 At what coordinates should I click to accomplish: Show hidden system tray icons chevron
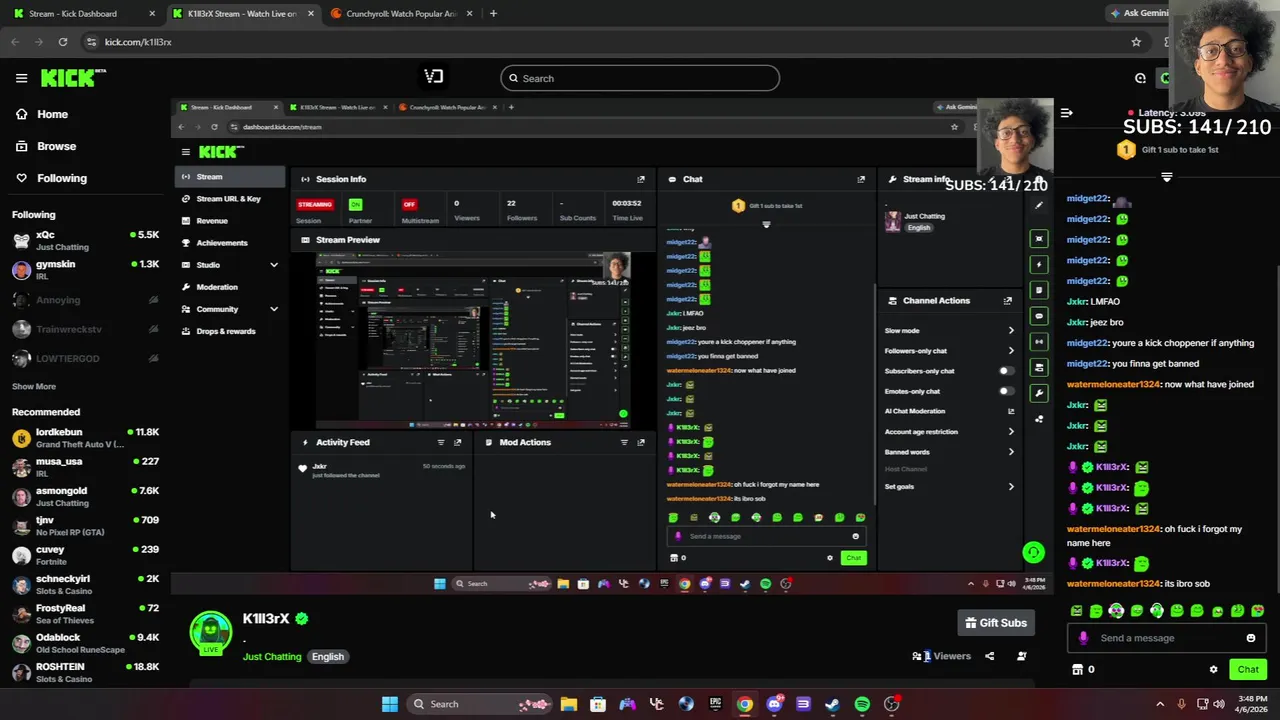click(1160, 704)
